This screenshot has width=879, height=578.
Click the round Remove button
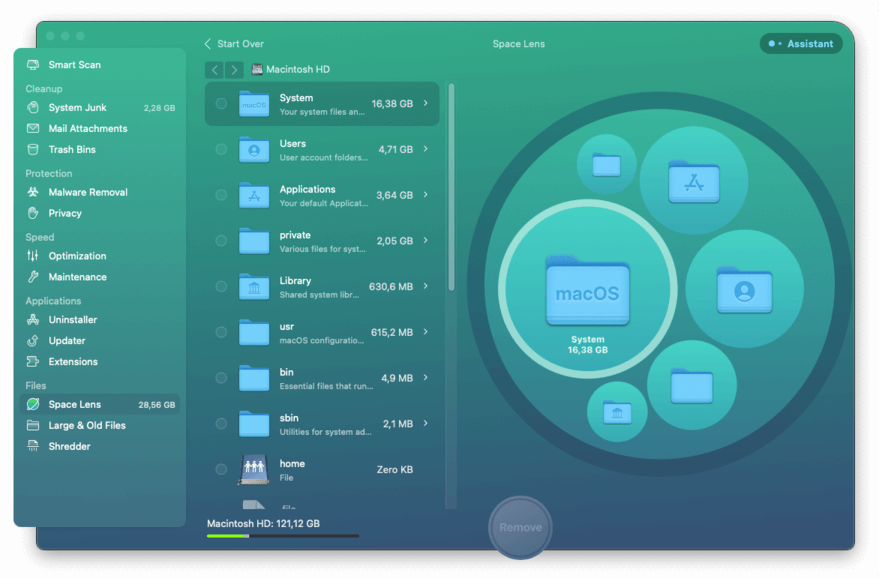(520, 528)
